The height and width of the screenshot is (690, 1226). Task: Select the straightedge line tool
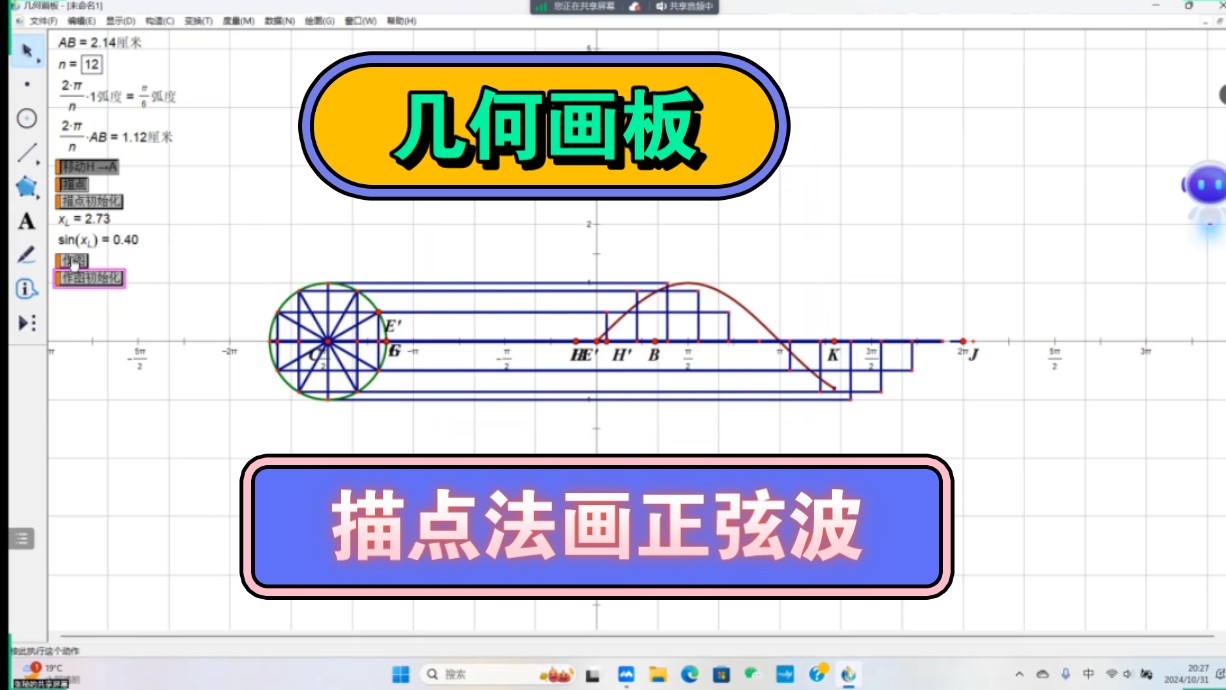pos(25,153)
